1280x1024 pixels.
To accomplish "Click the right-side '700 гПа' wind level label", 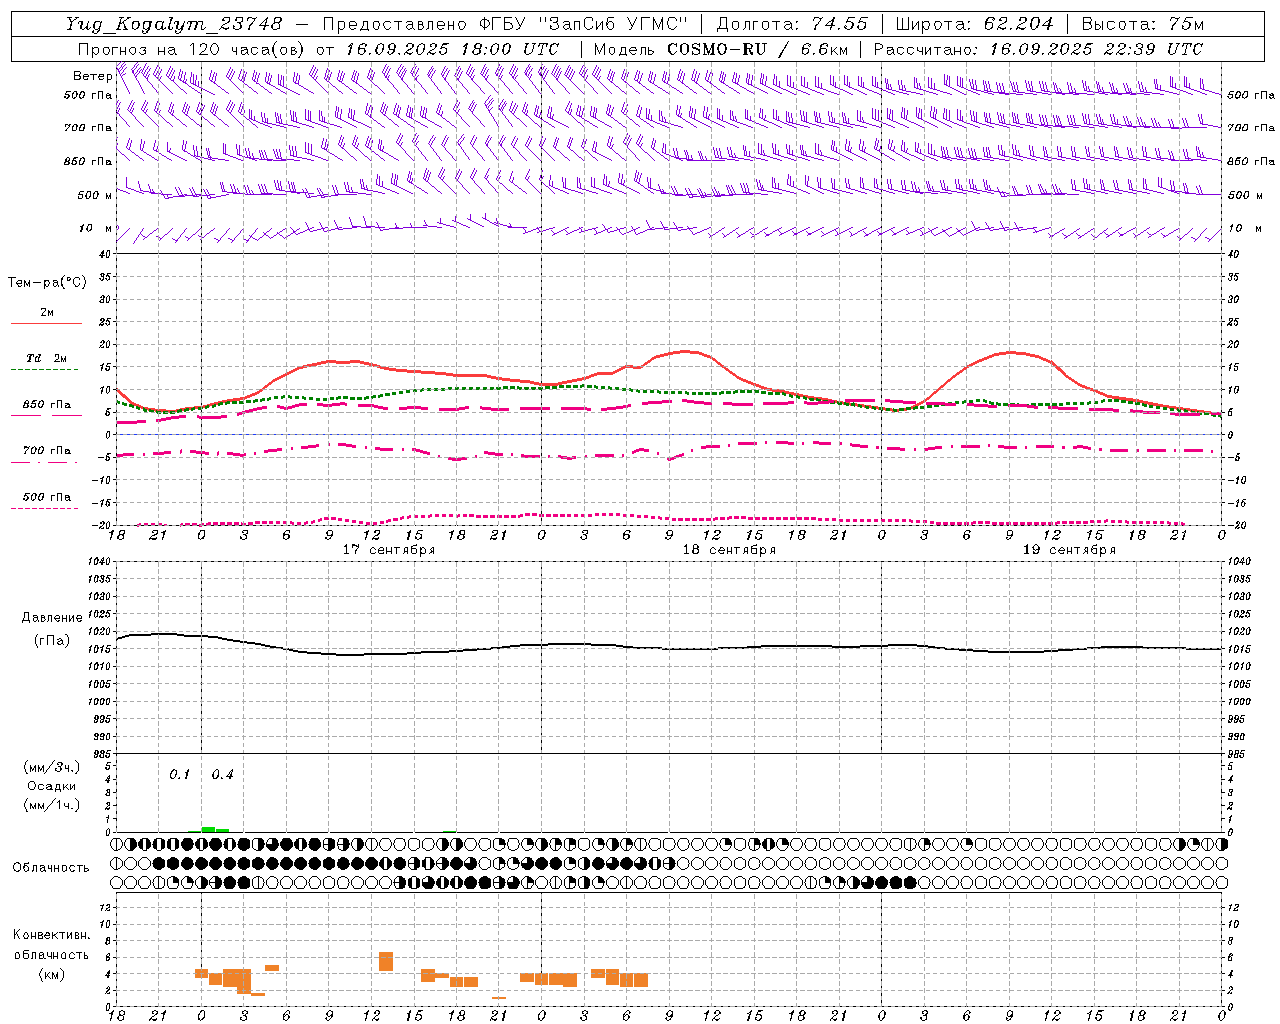I will pos(1251,128).
